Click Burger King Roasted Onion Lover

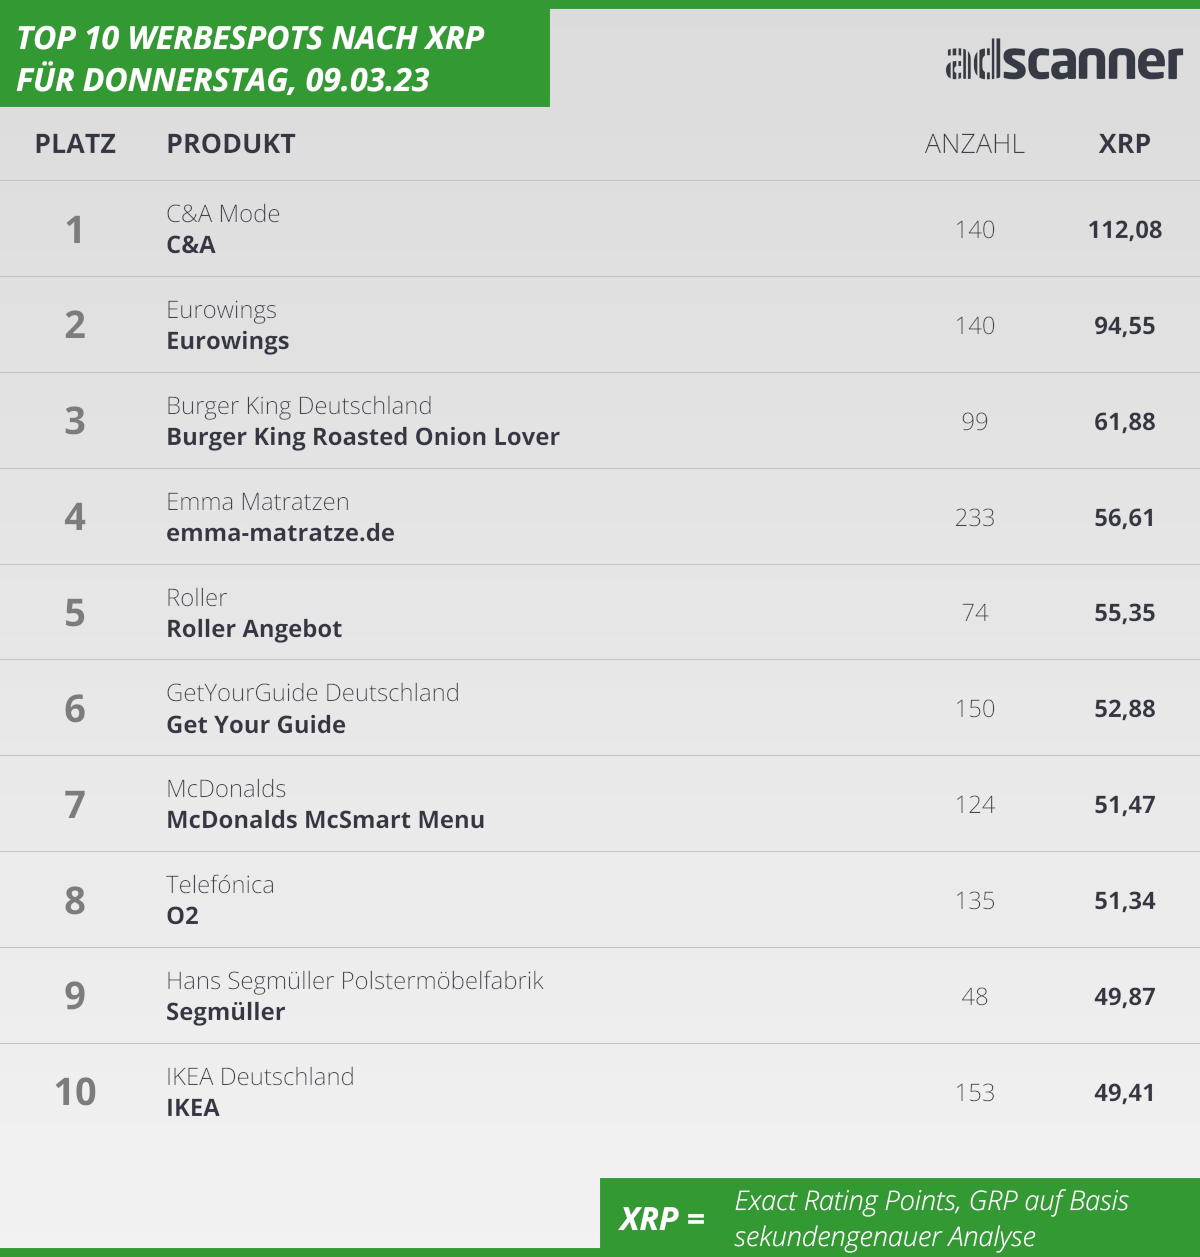363,437
